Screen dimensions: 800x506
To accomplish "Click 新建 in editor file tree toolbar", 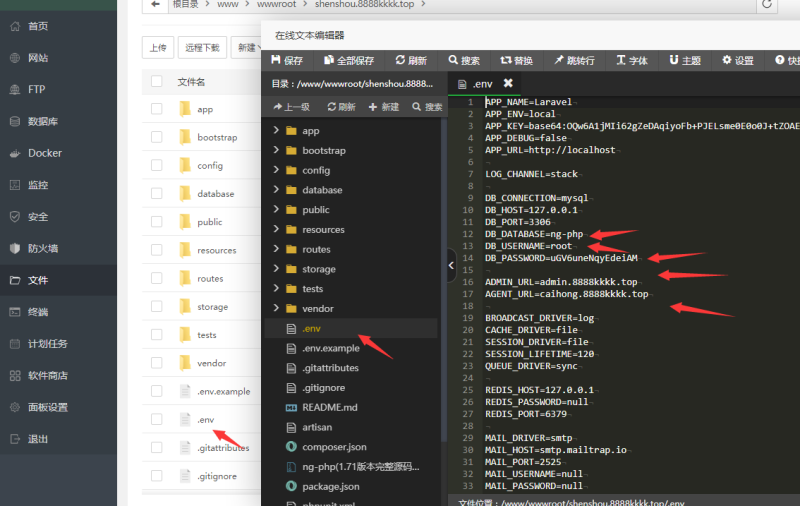I will pos(384,107).
